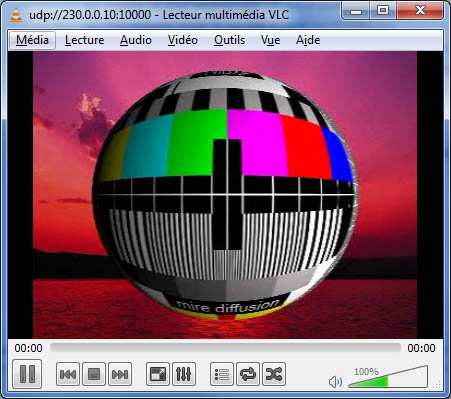Screen dimensions: 451x399
Task: Open the Vidéo menu
Action: coord(183,40)
